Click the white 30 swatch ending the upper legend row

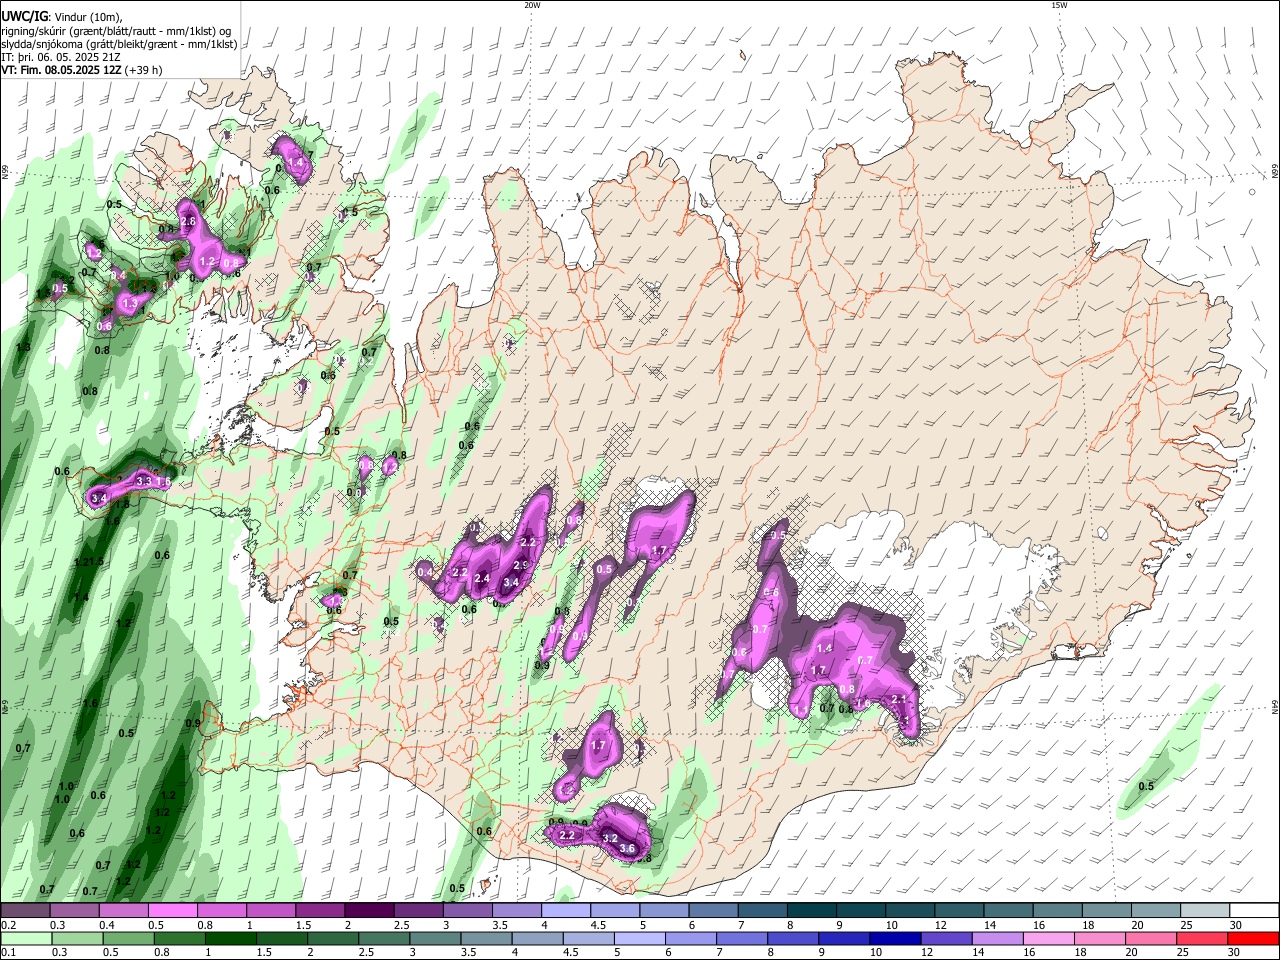point(1253,911)
